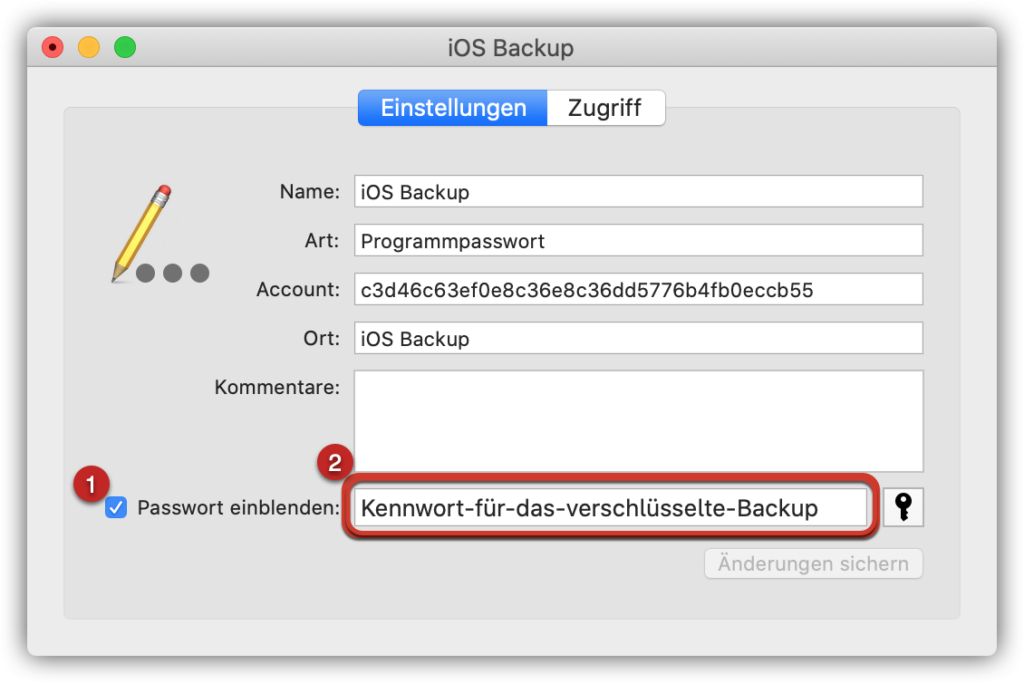Close the iOS Backup window
1024x683 pixels.
pyautogui.click(x=53, y=47)
